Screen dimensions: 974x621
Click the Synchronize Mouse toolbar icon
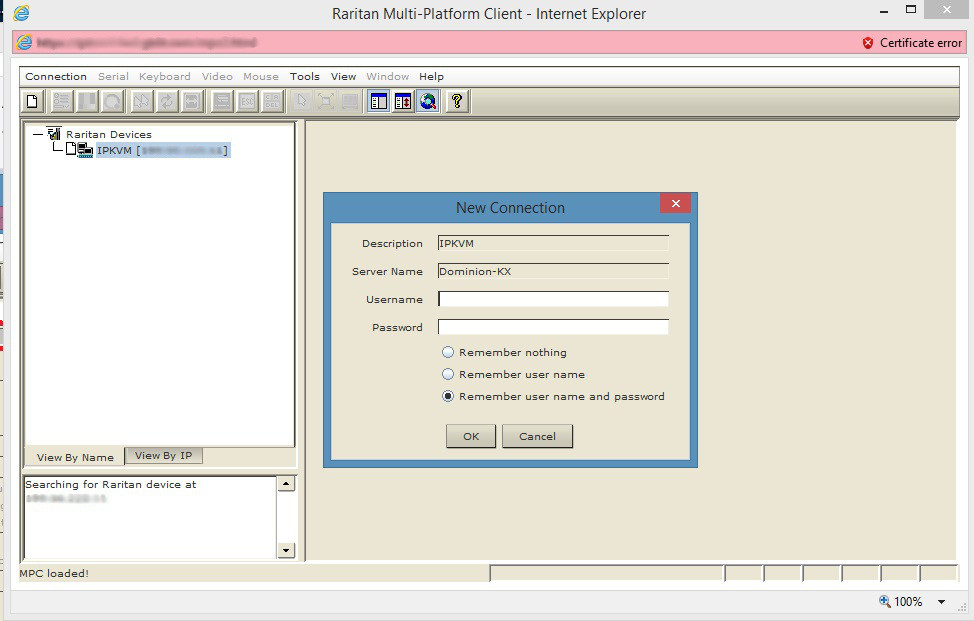(x=142, y=101)
